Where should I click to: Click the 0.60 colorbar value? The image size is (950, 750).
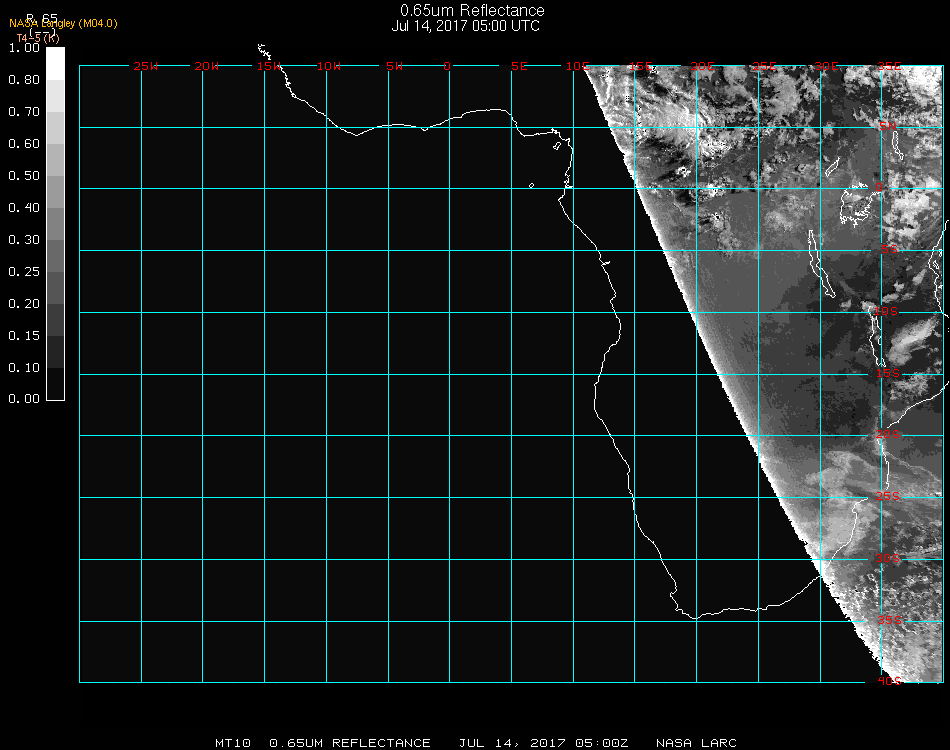click(24, 144)
